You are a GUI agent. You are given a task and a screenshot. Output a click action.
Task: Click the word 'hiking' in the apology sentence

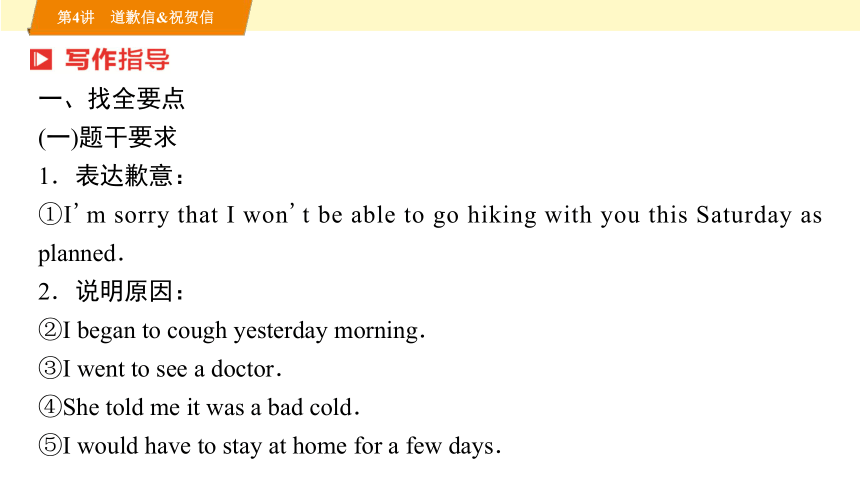click(502, 215)
